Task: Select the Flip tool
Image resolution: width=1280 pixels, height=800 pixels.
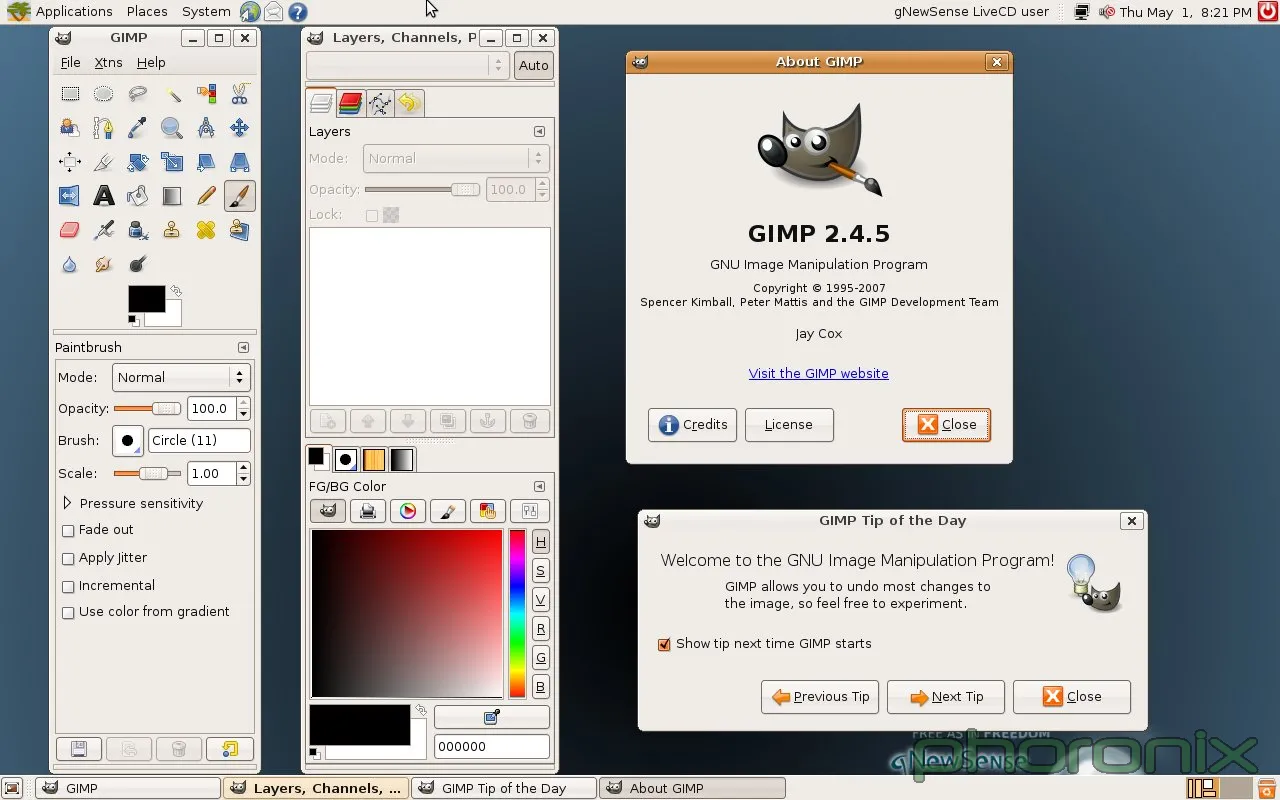Action: coord(70,196)
